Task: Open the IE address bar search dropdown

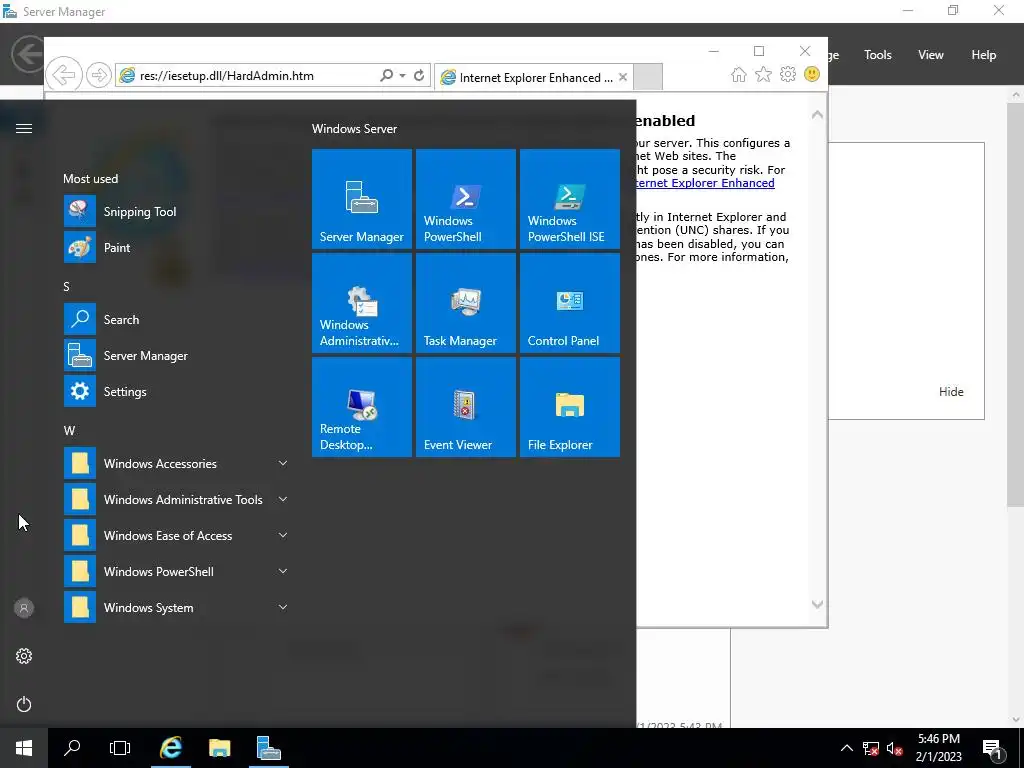Action: pyautogui.click(x=402, y=75)
